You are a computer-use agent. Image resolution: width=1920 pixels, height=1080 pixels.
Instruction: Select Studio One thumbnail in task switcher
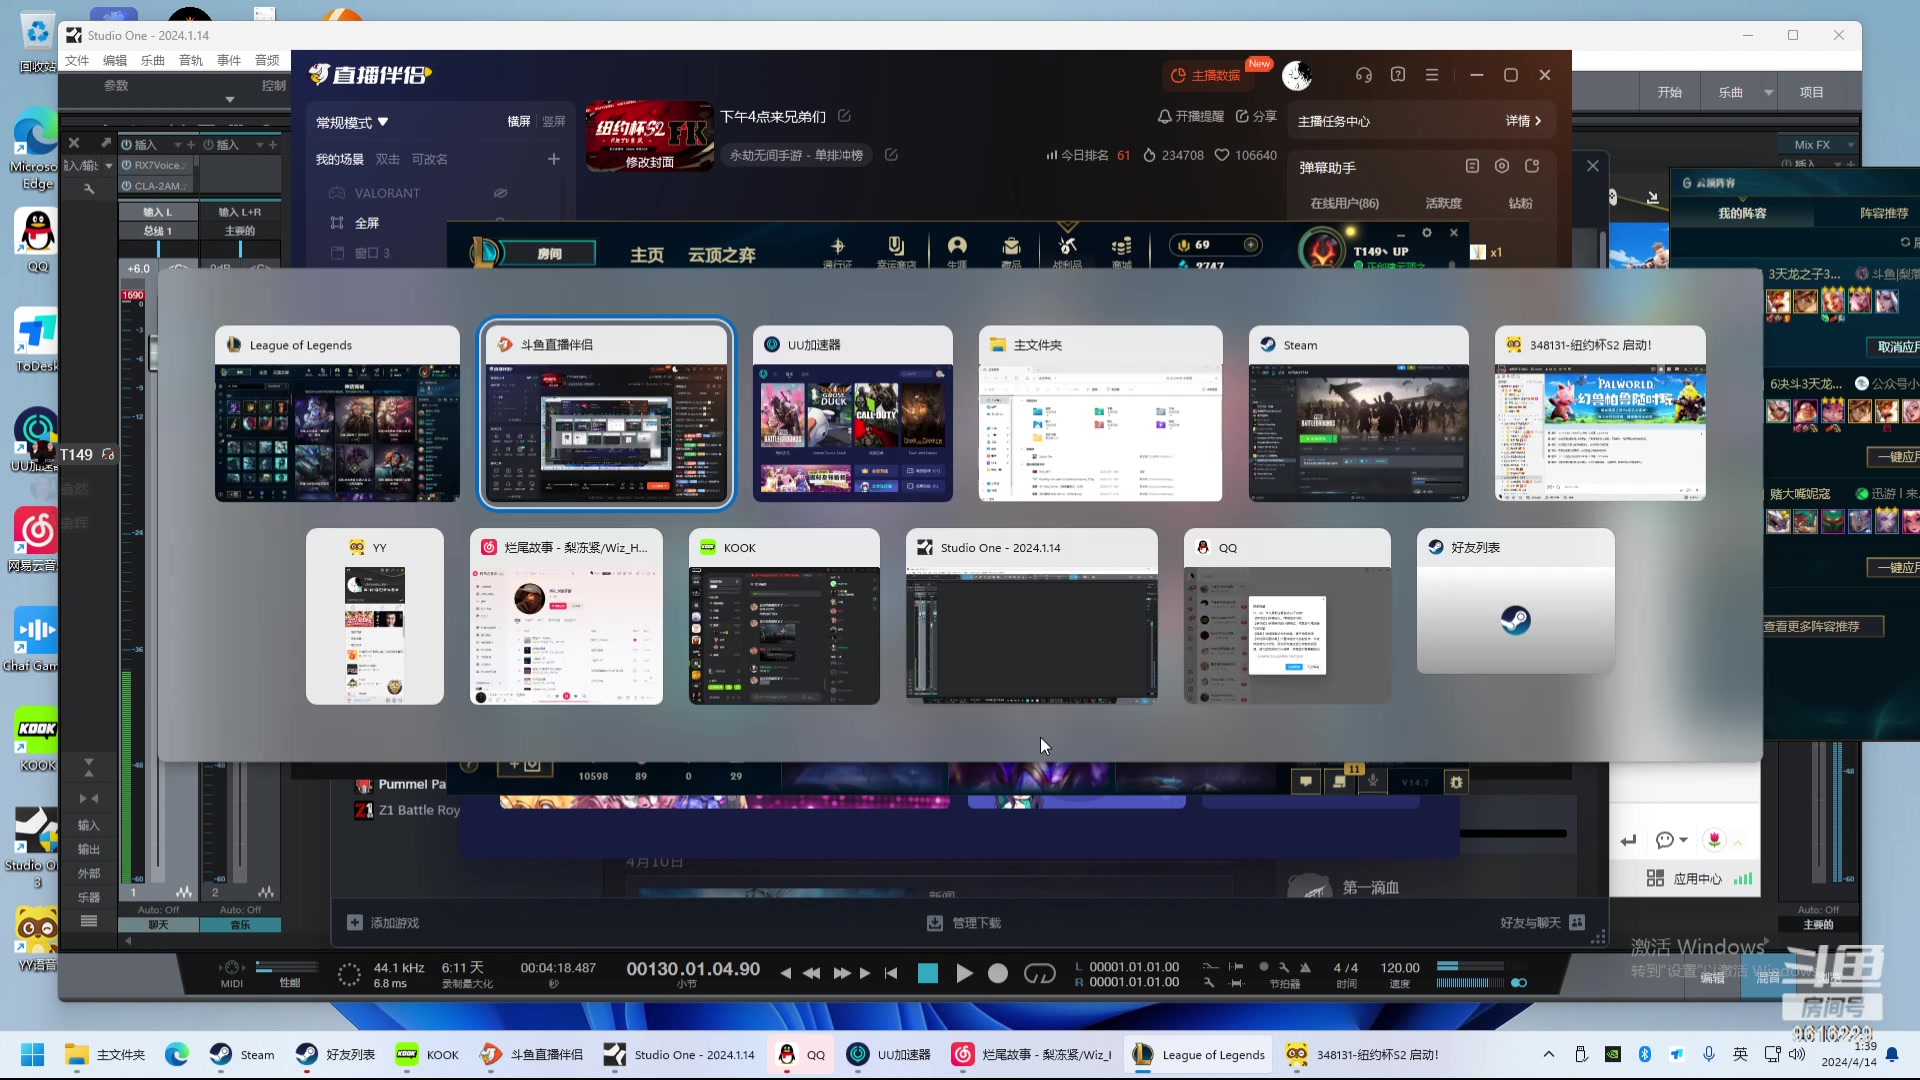[x=1031, y=616]
